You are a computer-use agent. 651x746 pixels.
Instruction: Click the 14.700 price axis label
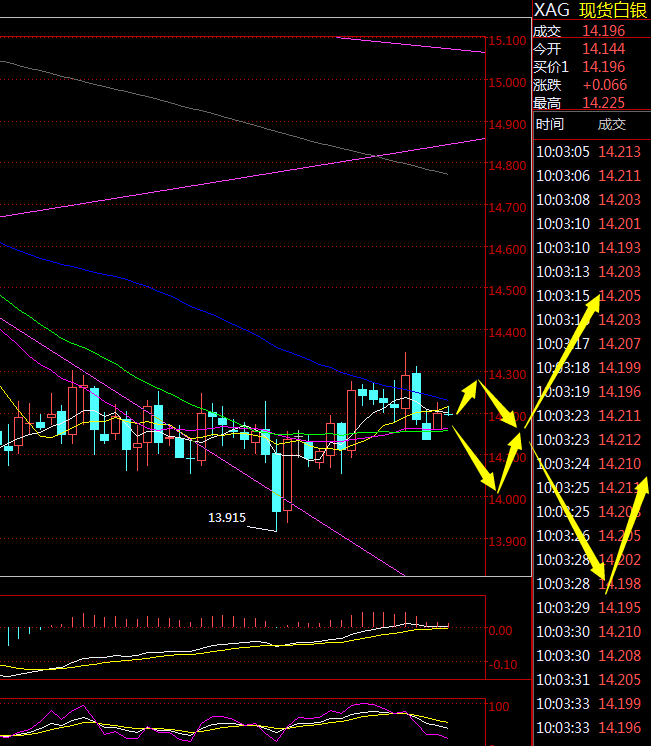[507, 208]
